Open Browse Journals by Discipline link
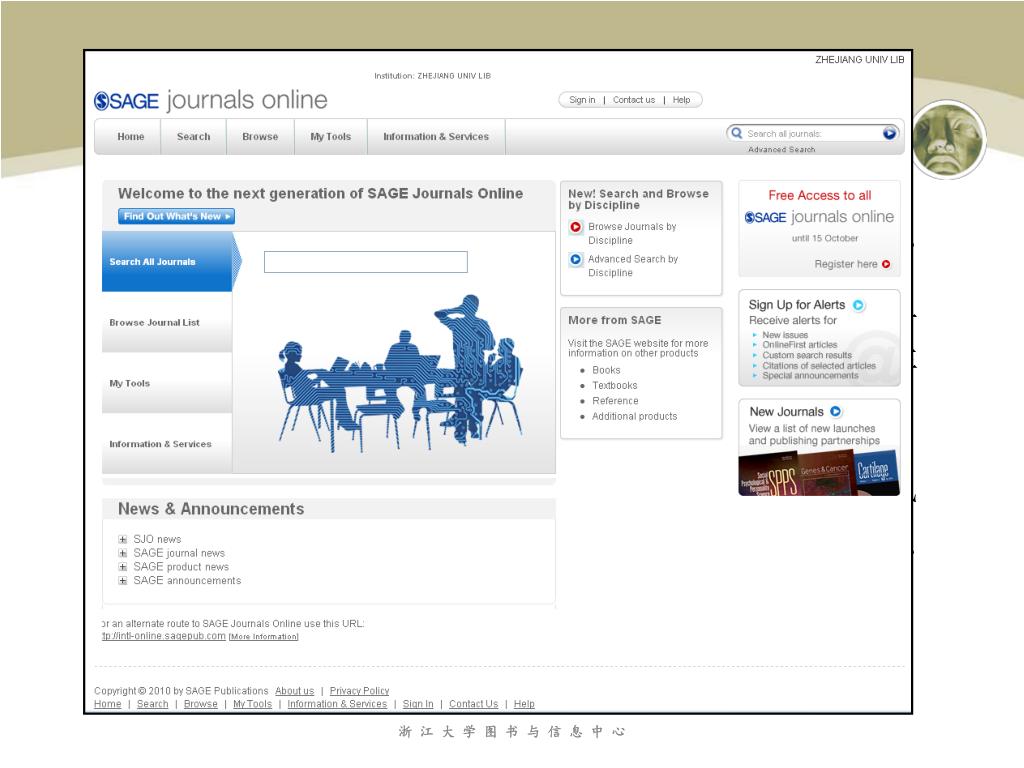The image size is (1024, 768). click(632, 234)
